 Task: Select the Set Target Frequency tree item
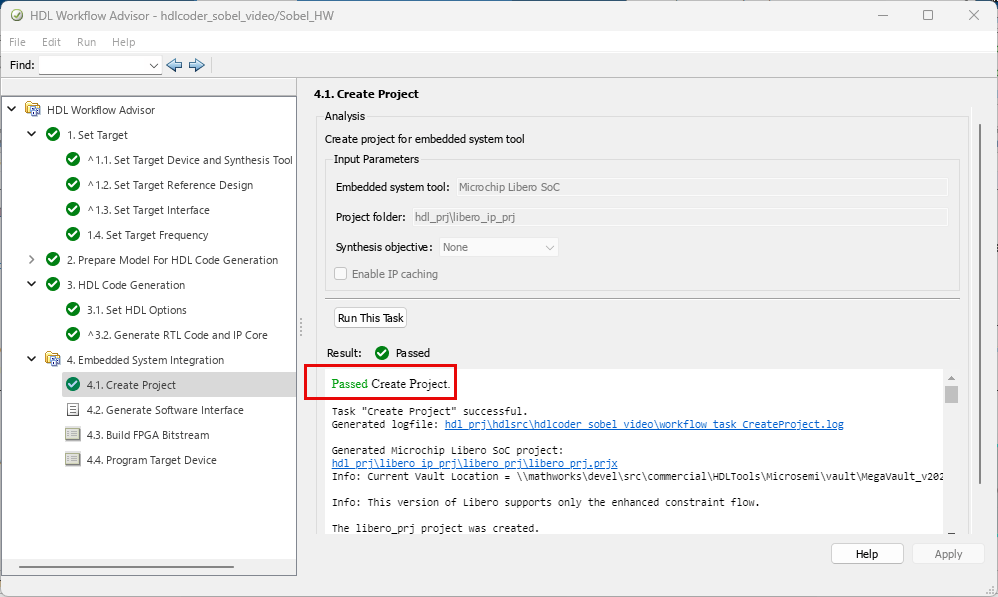click(157, 235)
